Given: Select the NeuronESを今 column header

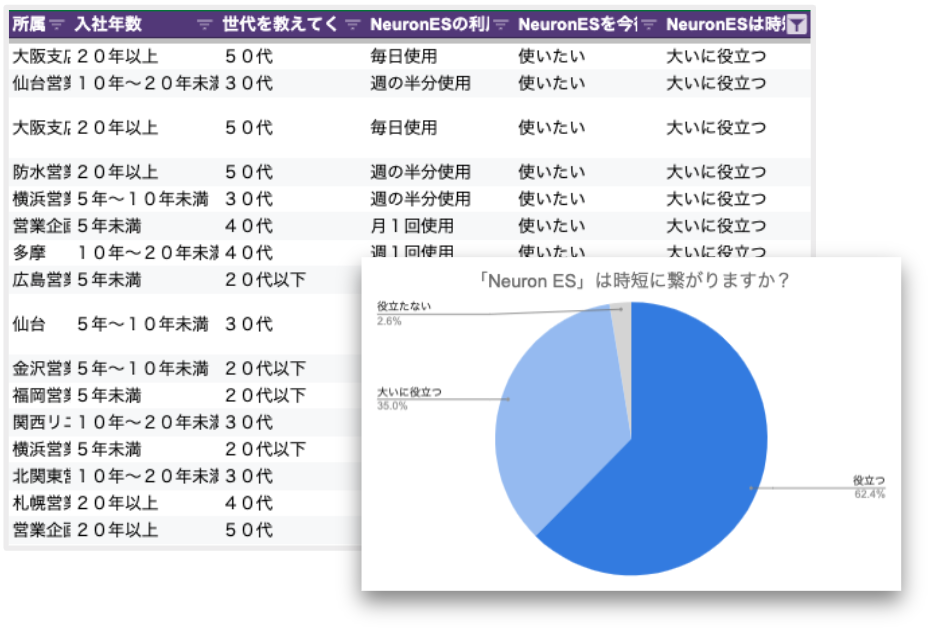Looking at the screenshot, I should [578, 24].
